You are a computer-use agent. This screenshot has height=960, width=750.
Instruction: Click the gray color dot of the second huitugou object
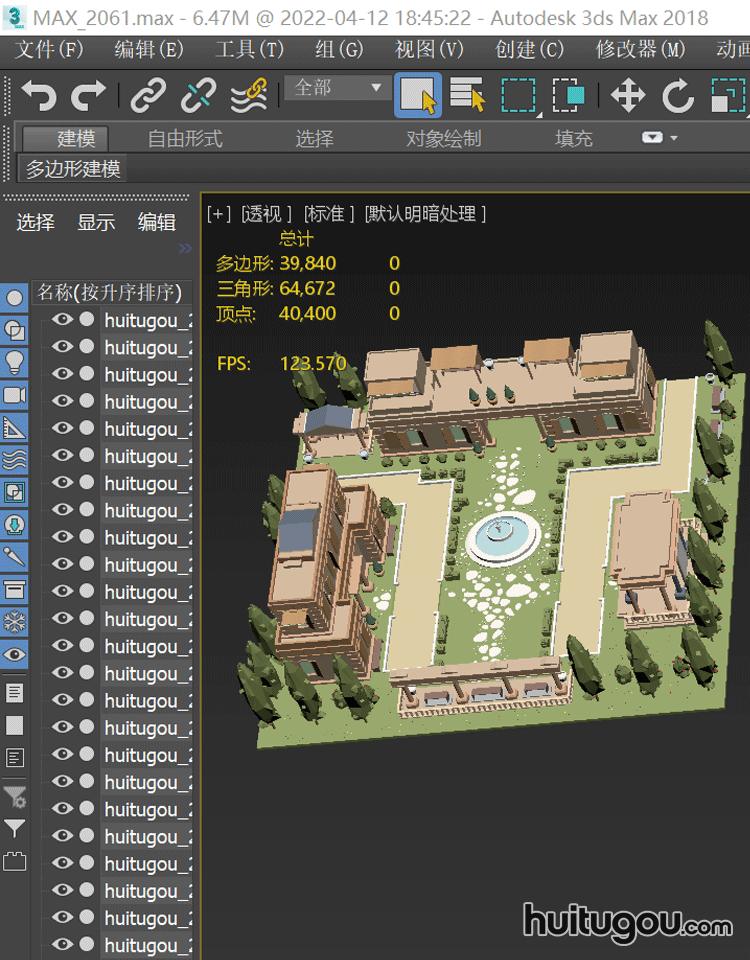[x=87, y=347]
